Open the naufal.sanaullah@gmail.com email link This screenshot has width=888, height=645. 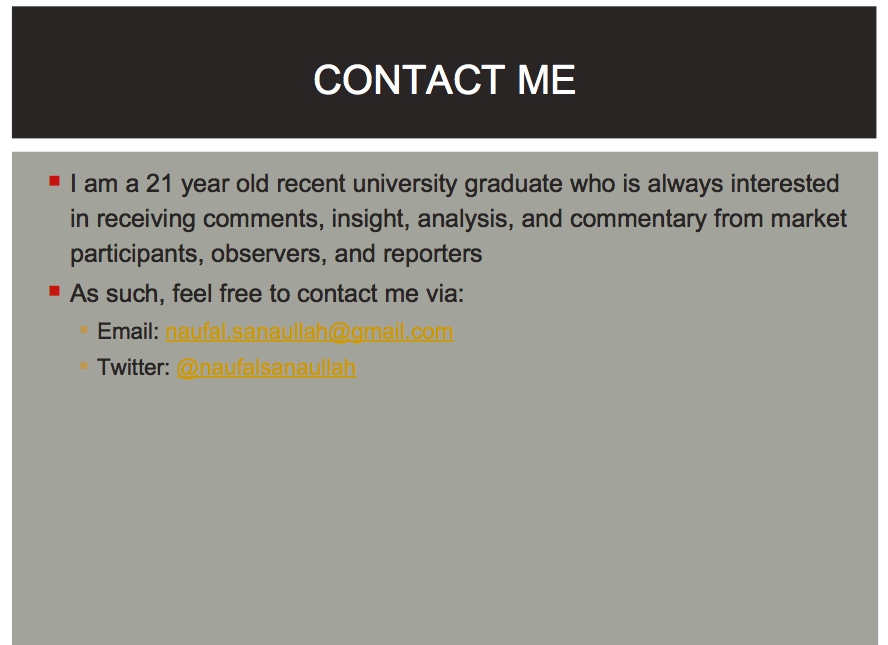pyautogui.click(x=309, y=332)
